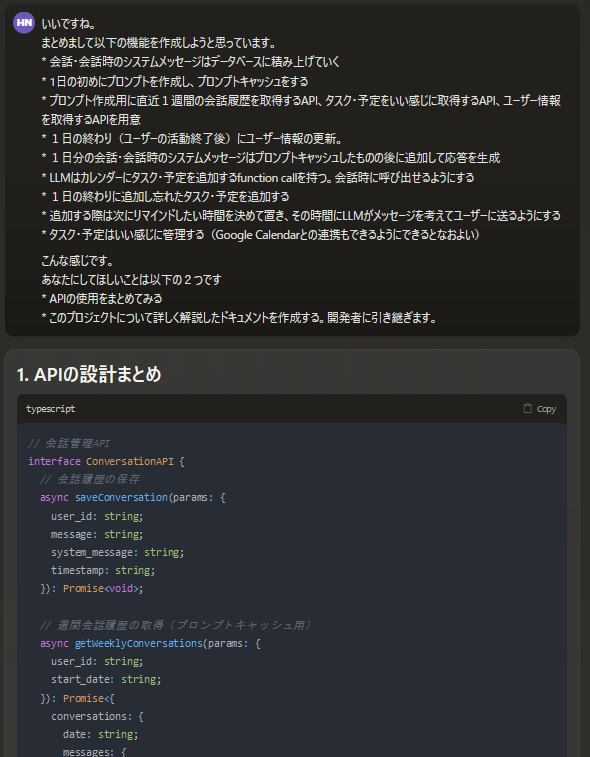Screen dimensions: 590x757
Task: Click 'date: string;' code line
Action: click(100, 734)
